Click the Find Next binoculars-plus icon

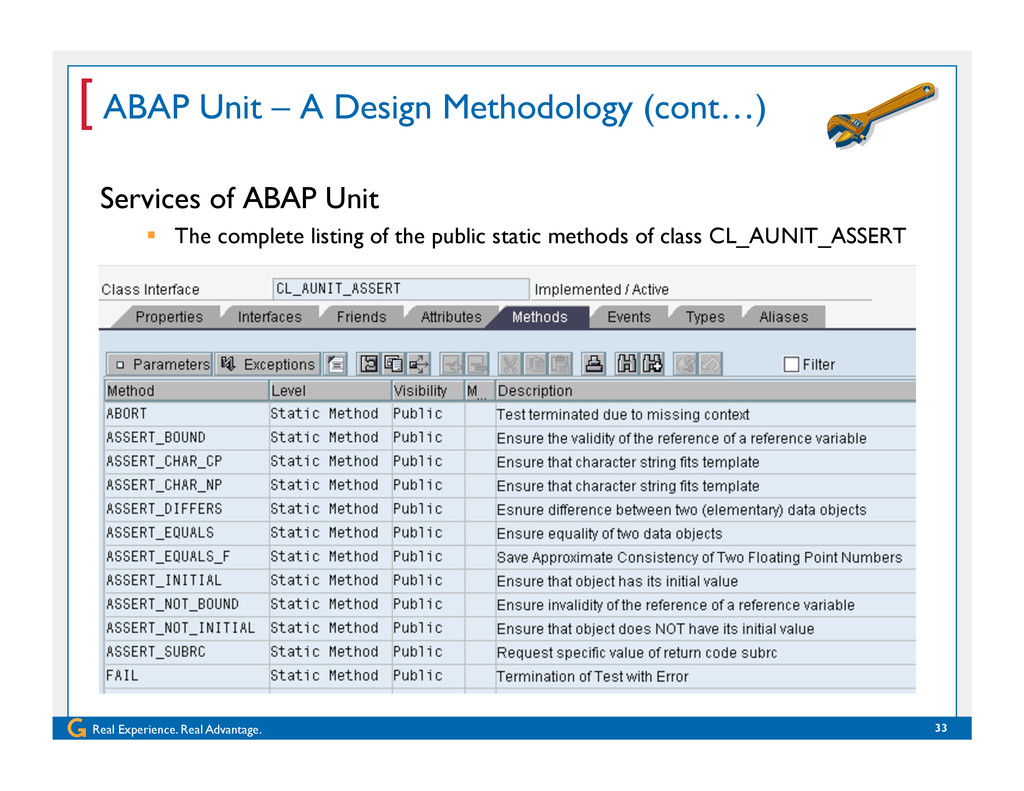tap(652, 364)
